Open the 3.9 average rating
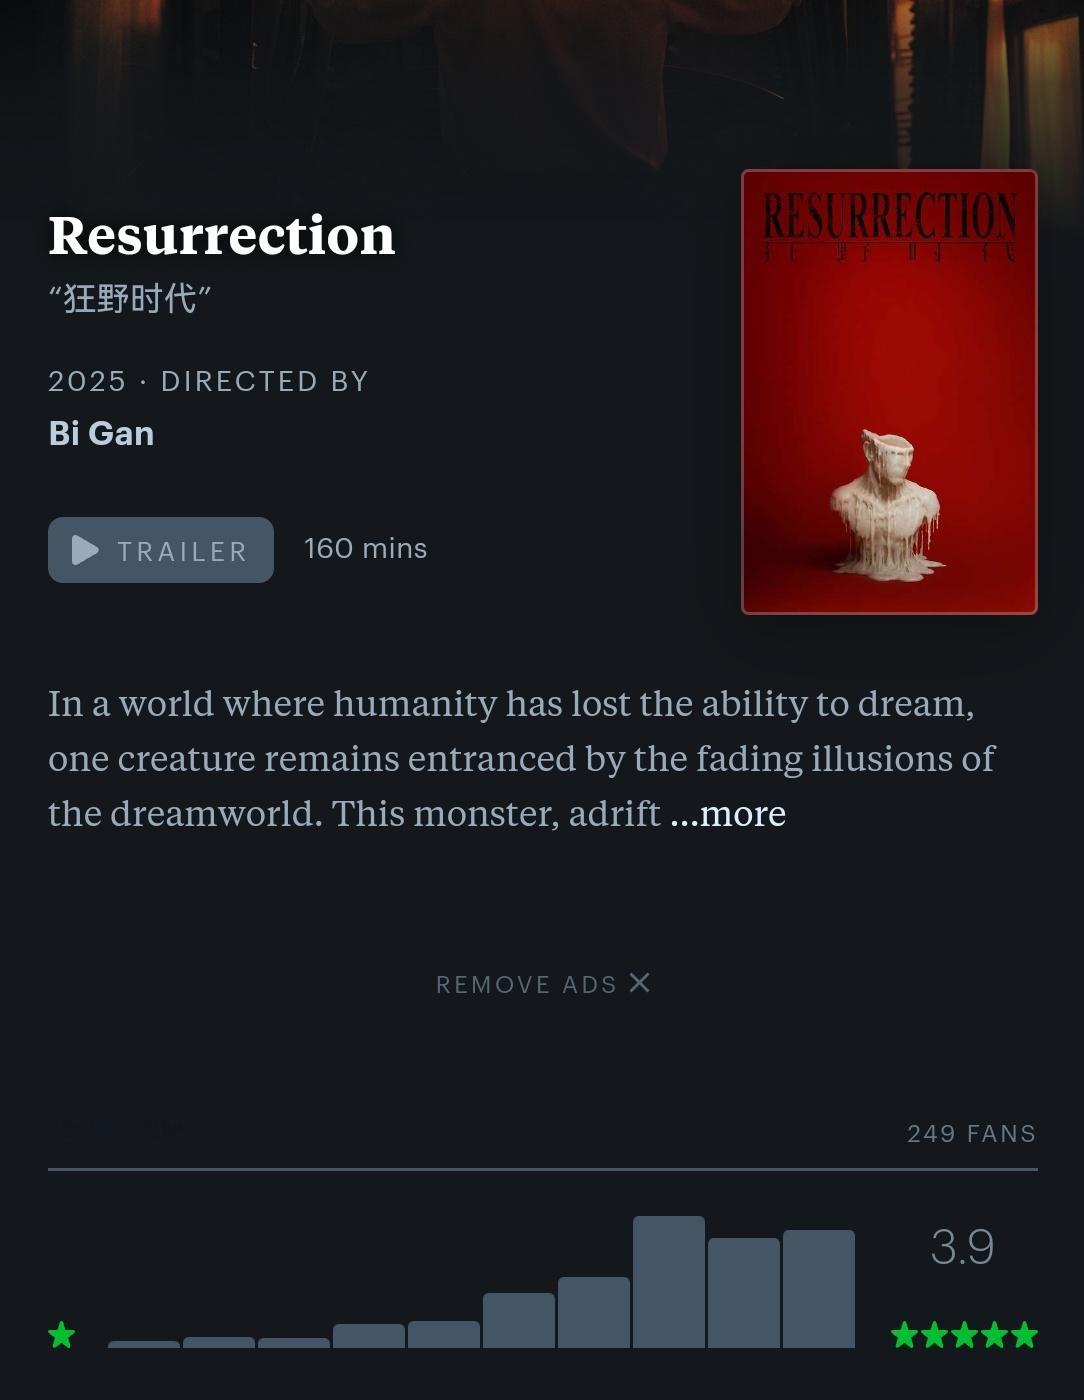The image size is (1084, 1400). [x=962, y=1247]
